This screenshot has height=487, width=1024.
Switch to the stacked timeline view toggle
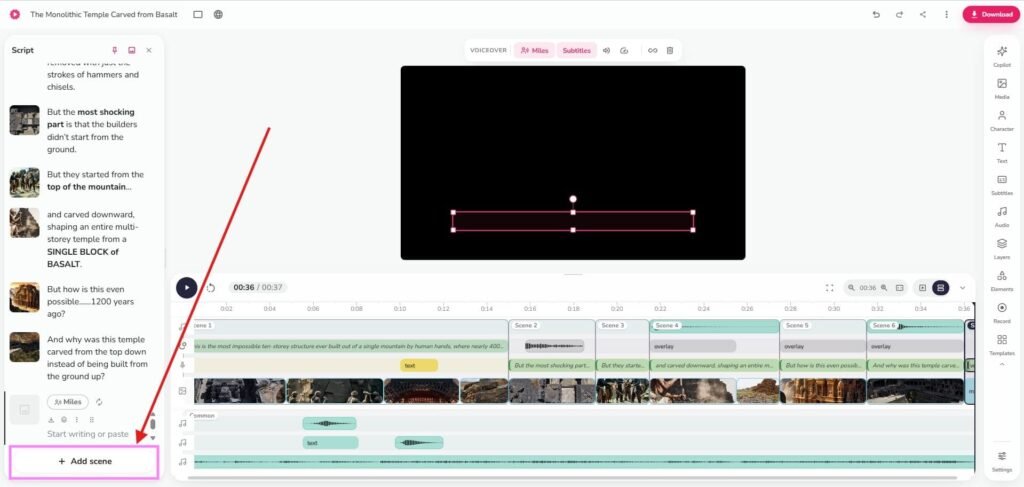[x=940, y=287]
